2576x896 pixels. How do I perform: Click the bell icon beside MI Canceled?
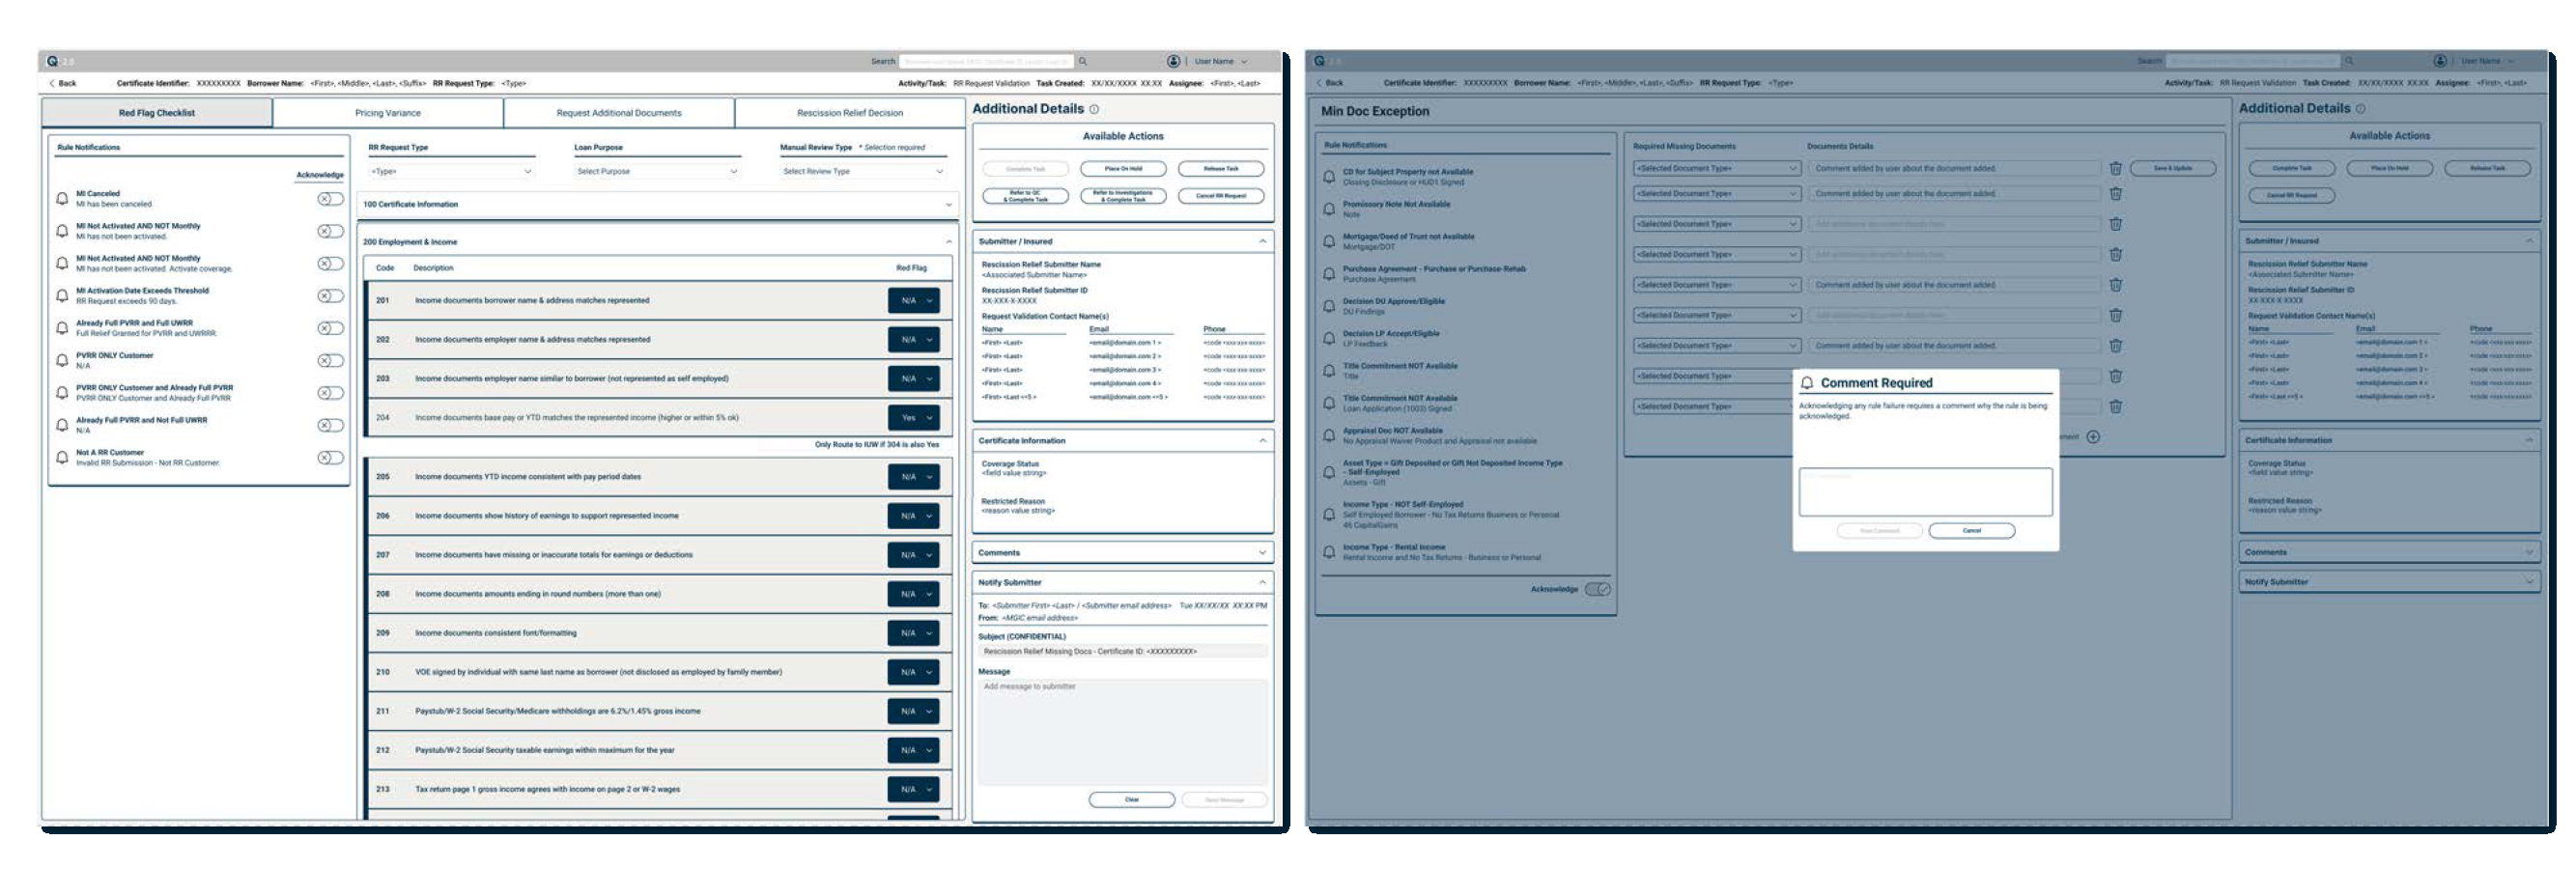coord(62,199)
